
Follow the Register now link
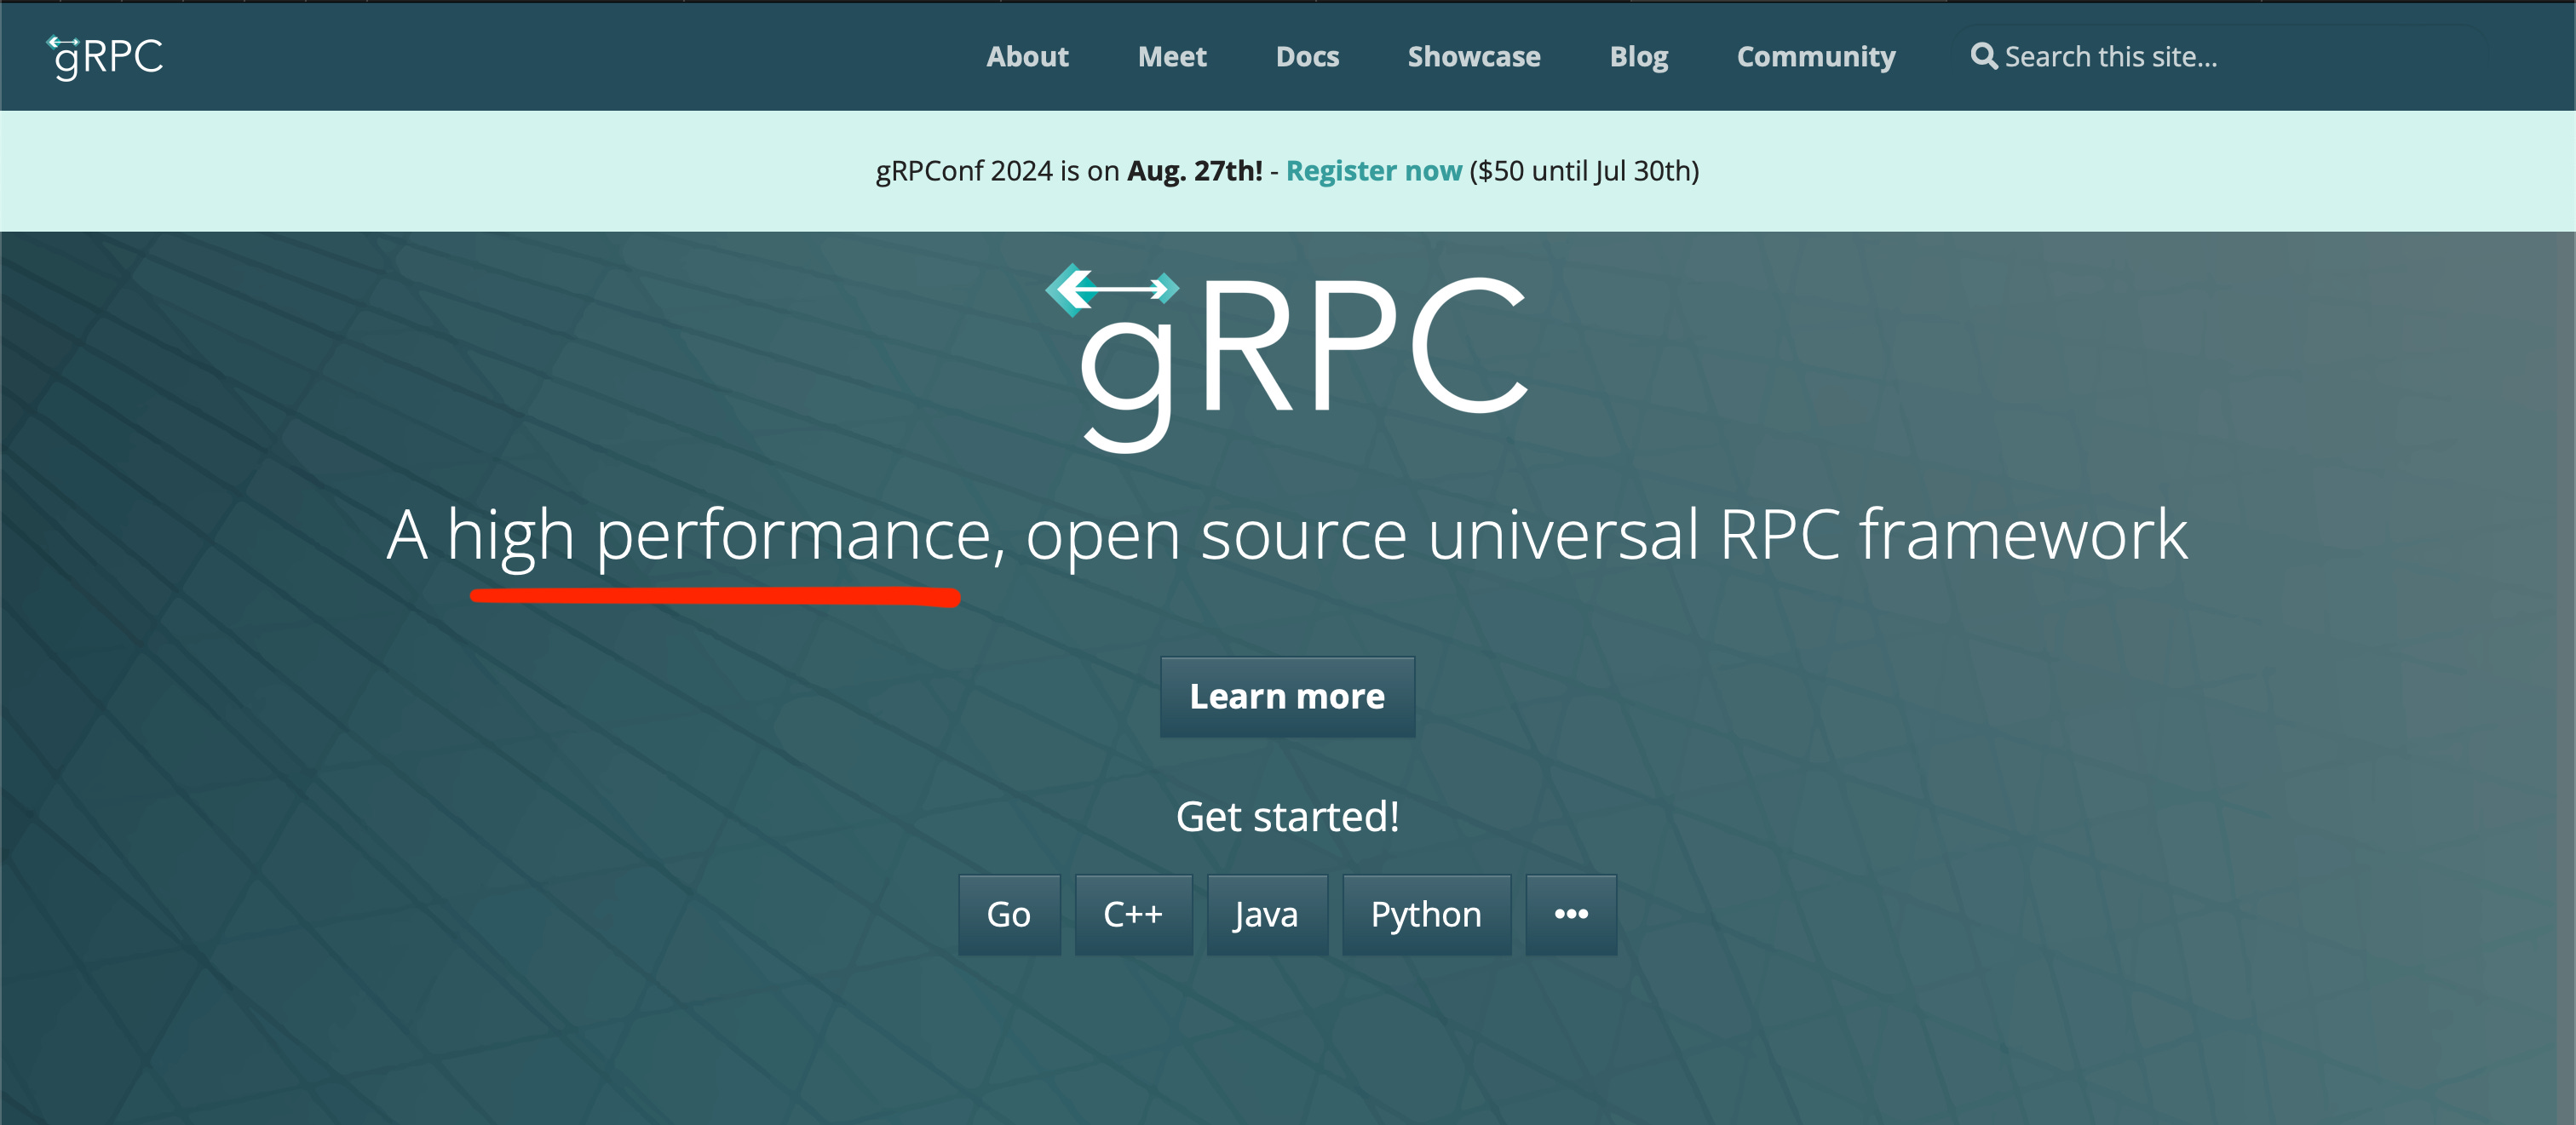1373,171
